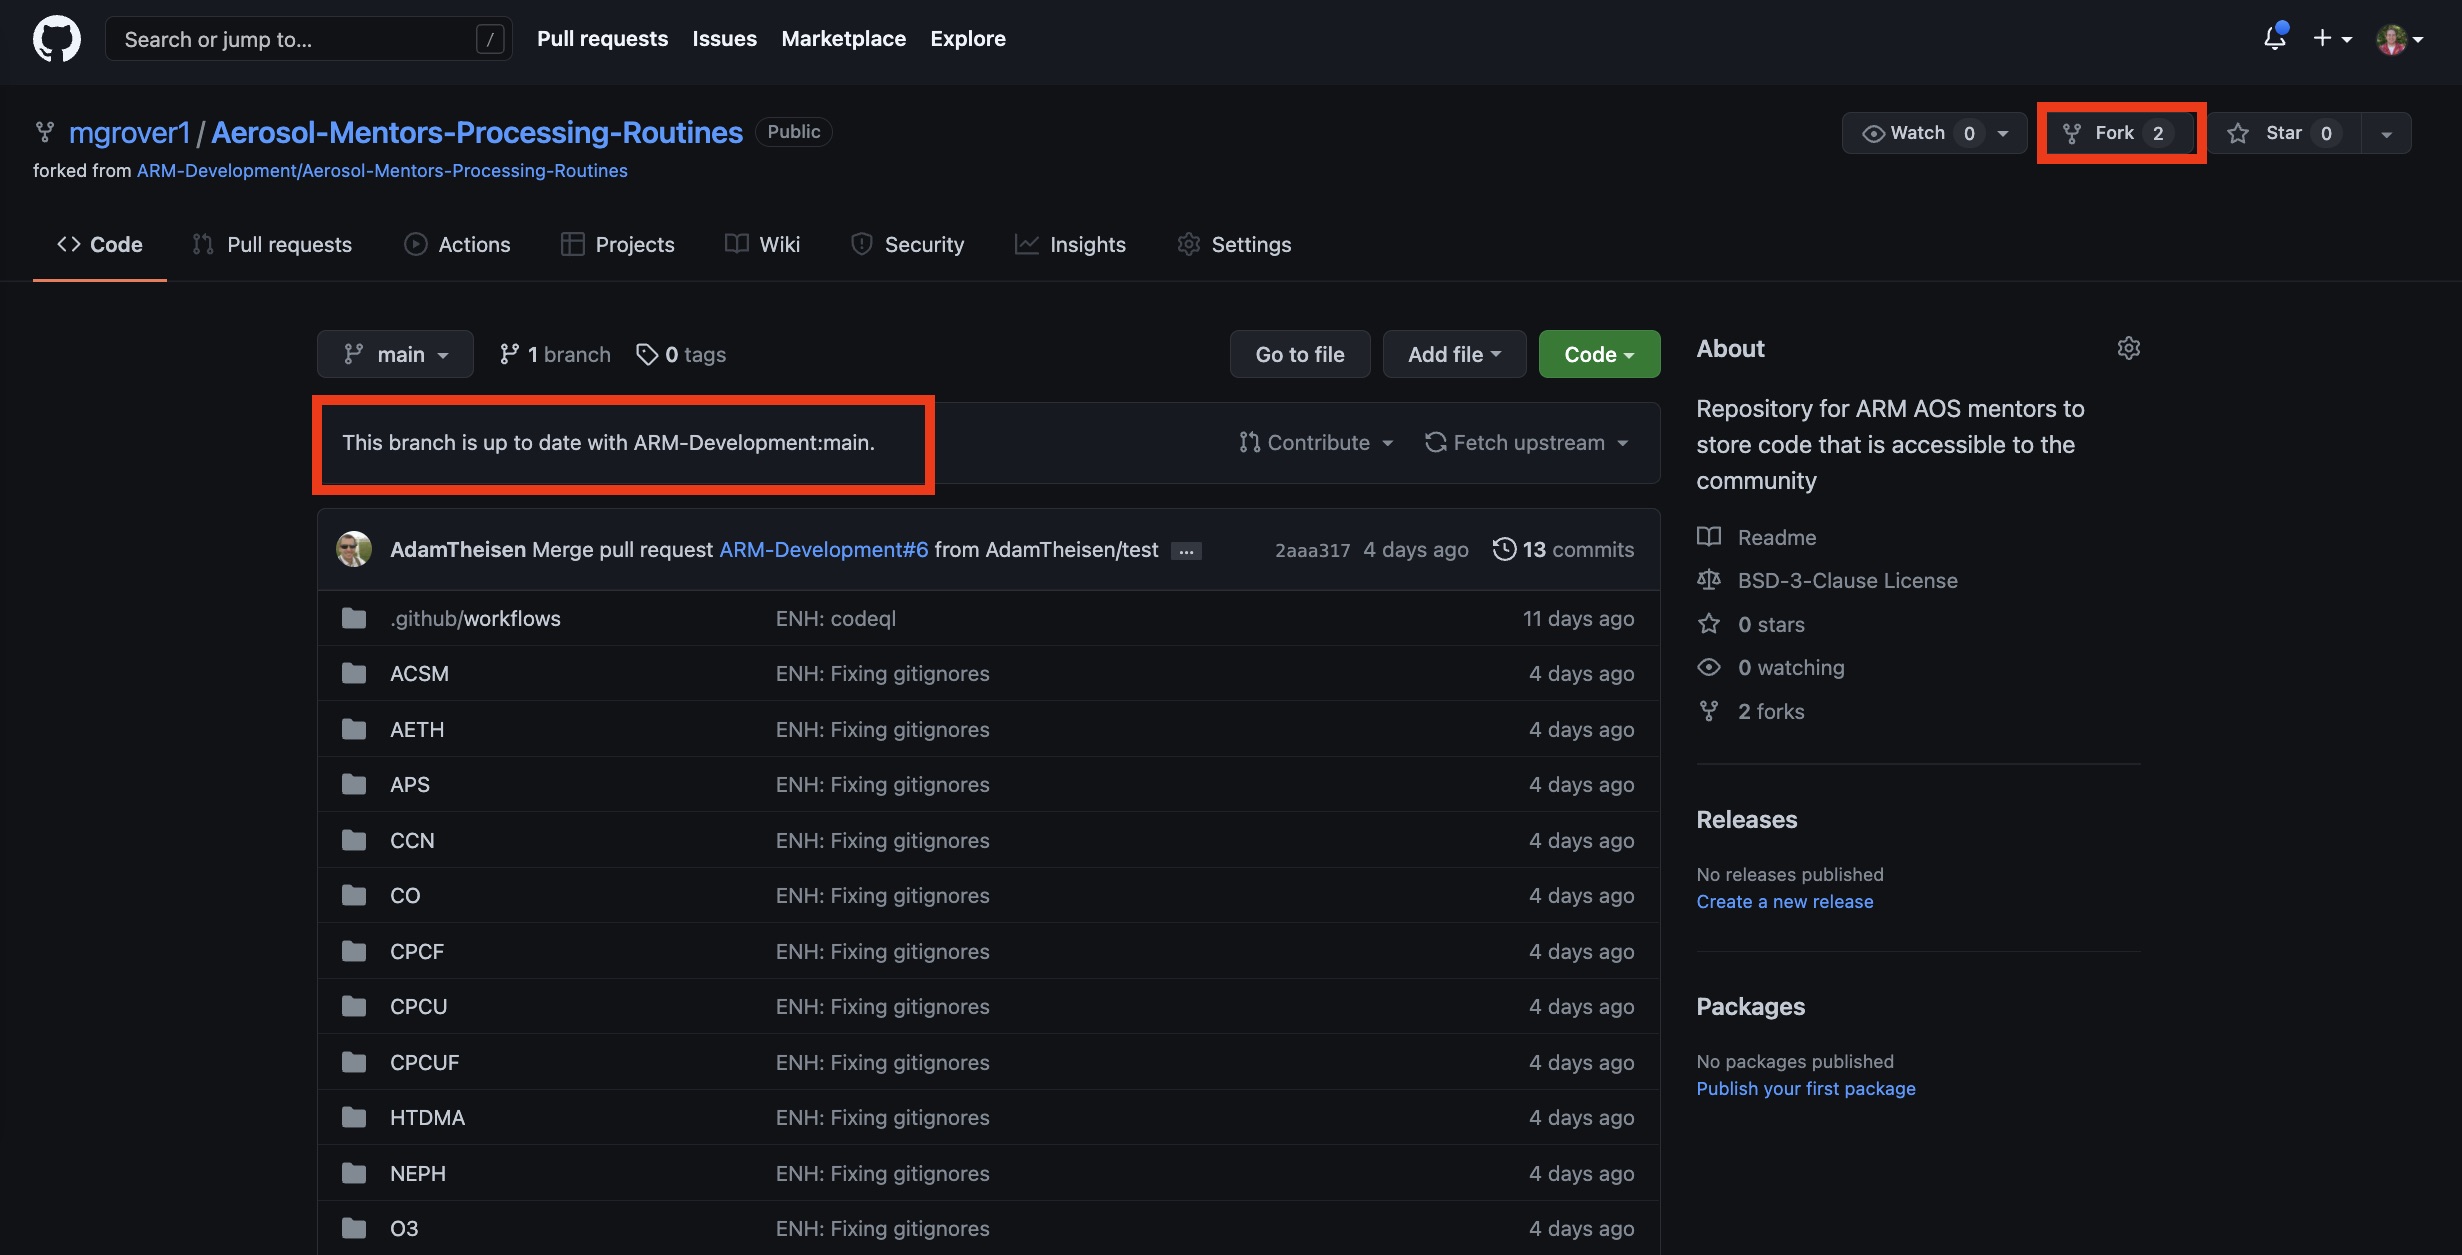Viewport: 2462px width, 1255px height.
Task: Click the NEPH row folder icon
Action: [354, 1173]
